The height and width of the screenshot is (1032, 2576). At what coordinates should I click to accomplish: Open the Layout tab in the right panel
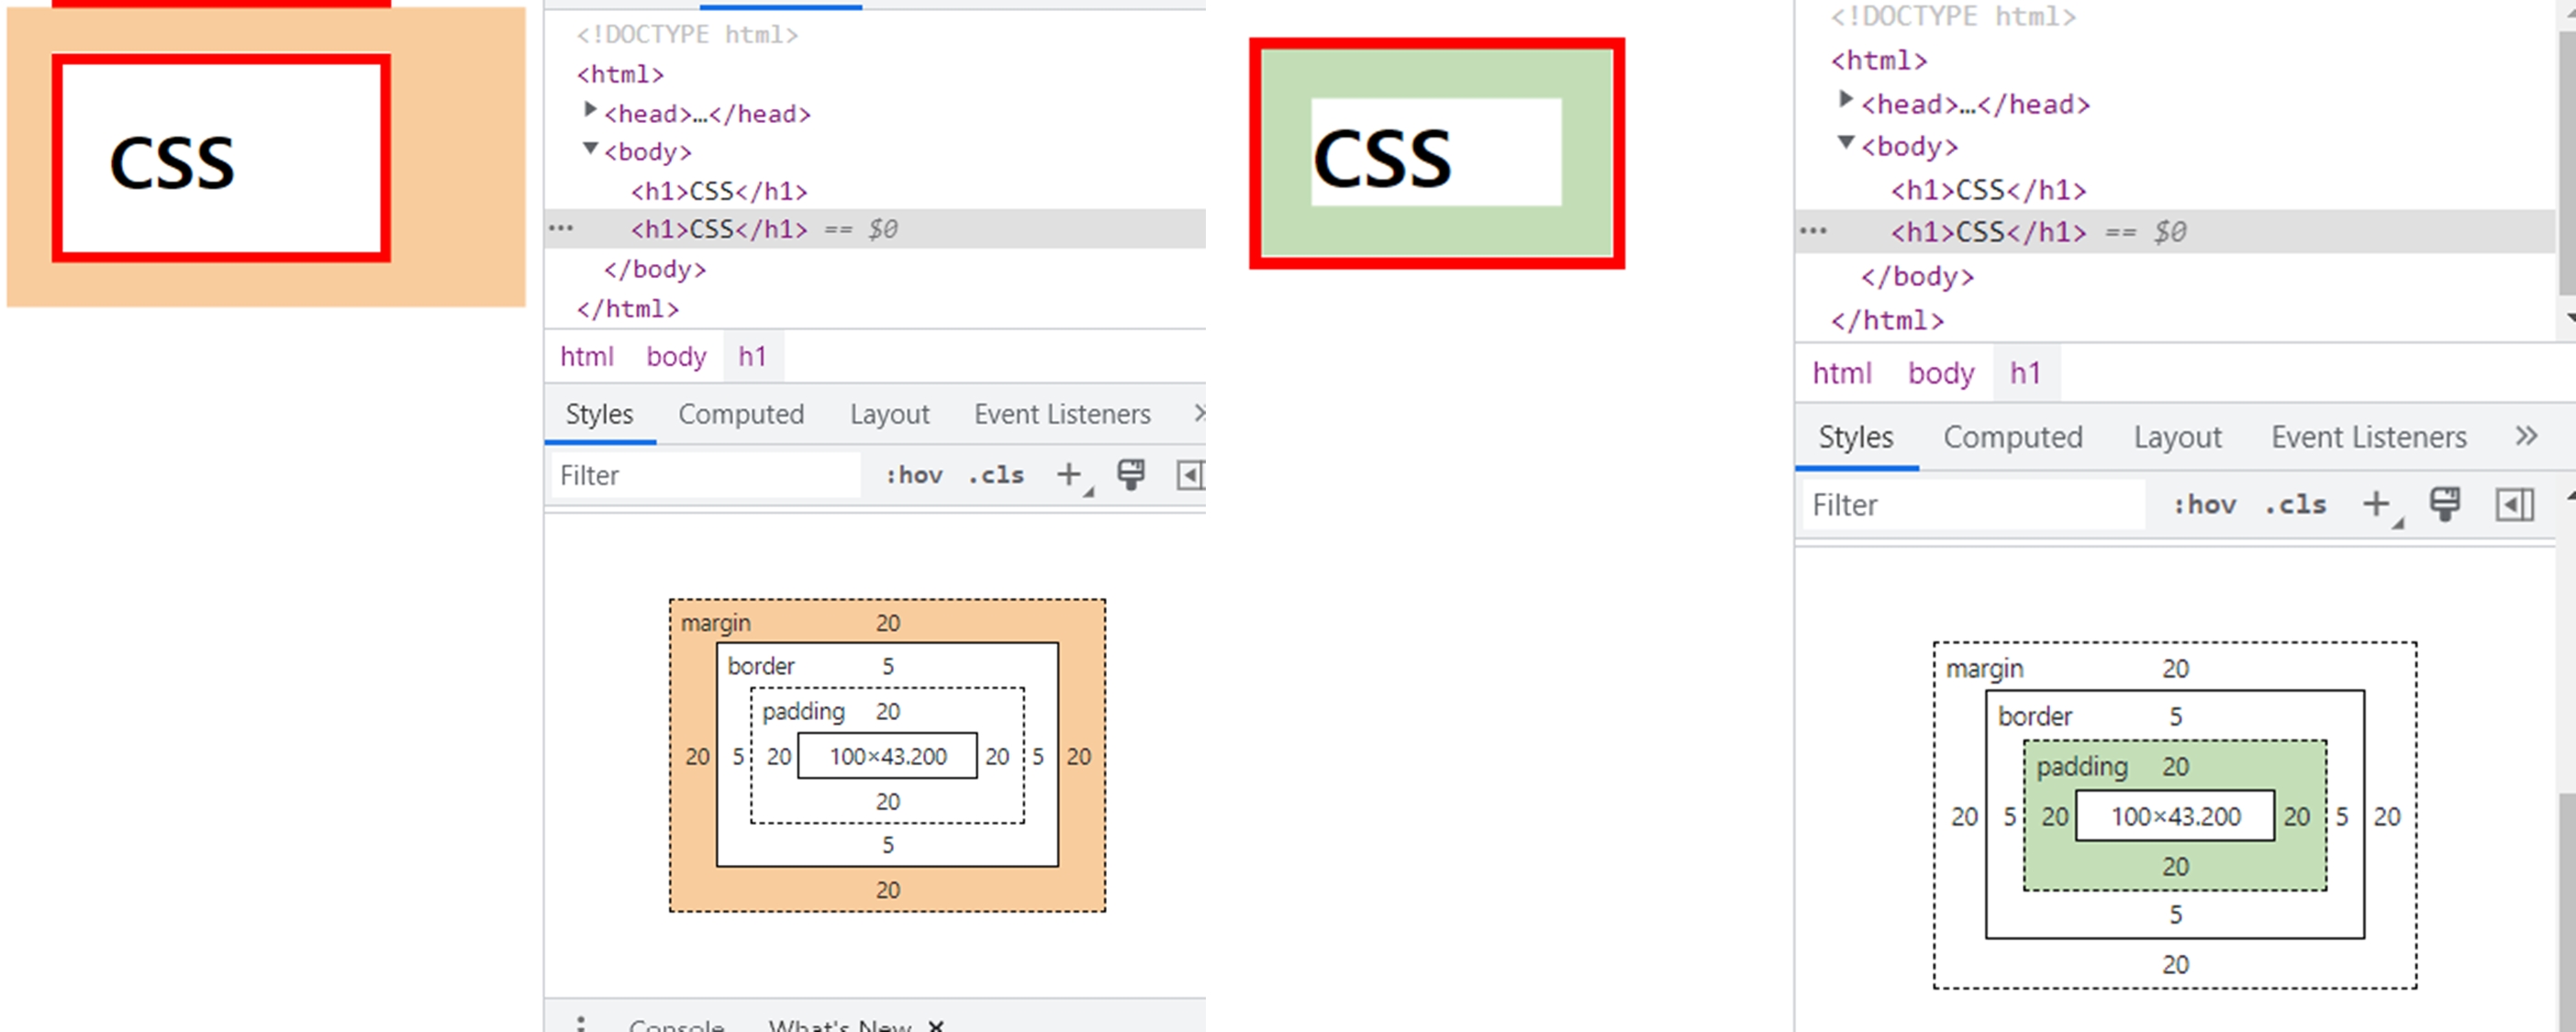(x=2177, y=437)
